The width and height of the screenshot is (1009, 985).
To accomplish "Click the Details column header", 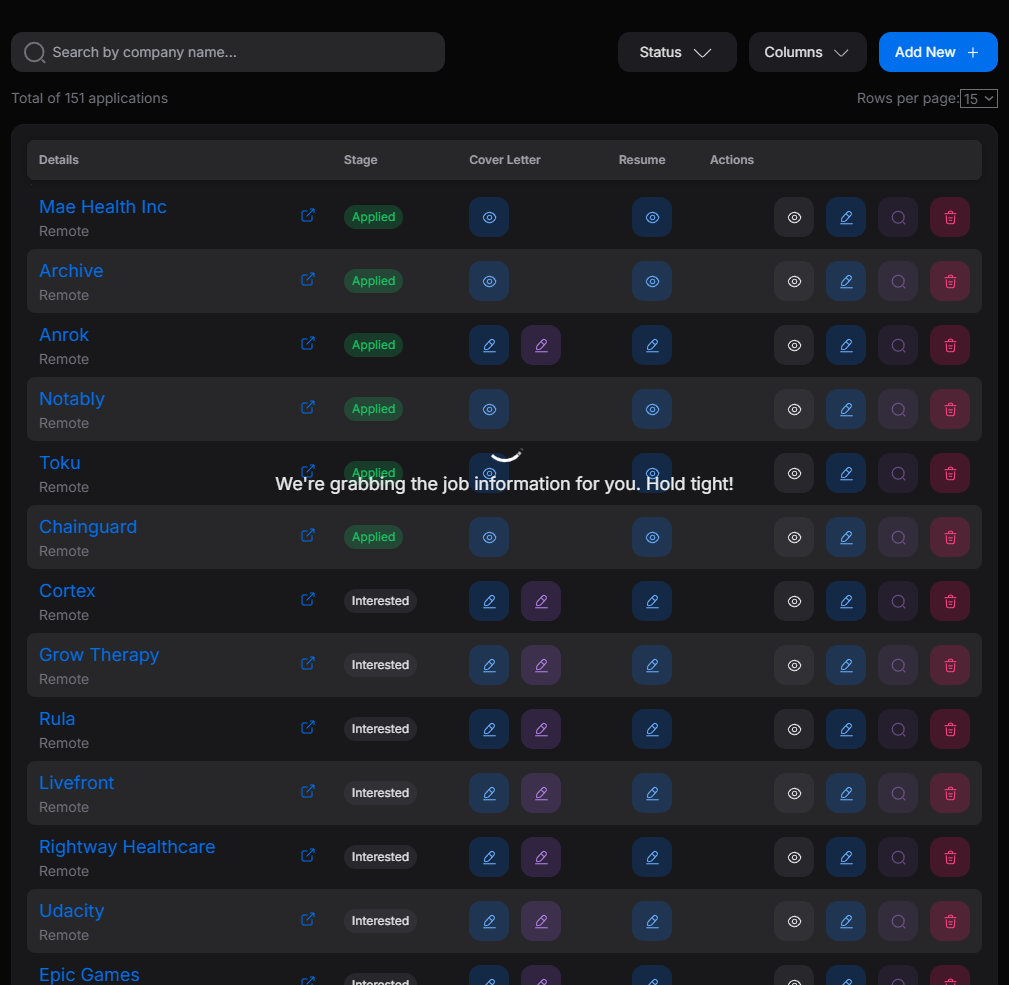I will click(59, 160).
